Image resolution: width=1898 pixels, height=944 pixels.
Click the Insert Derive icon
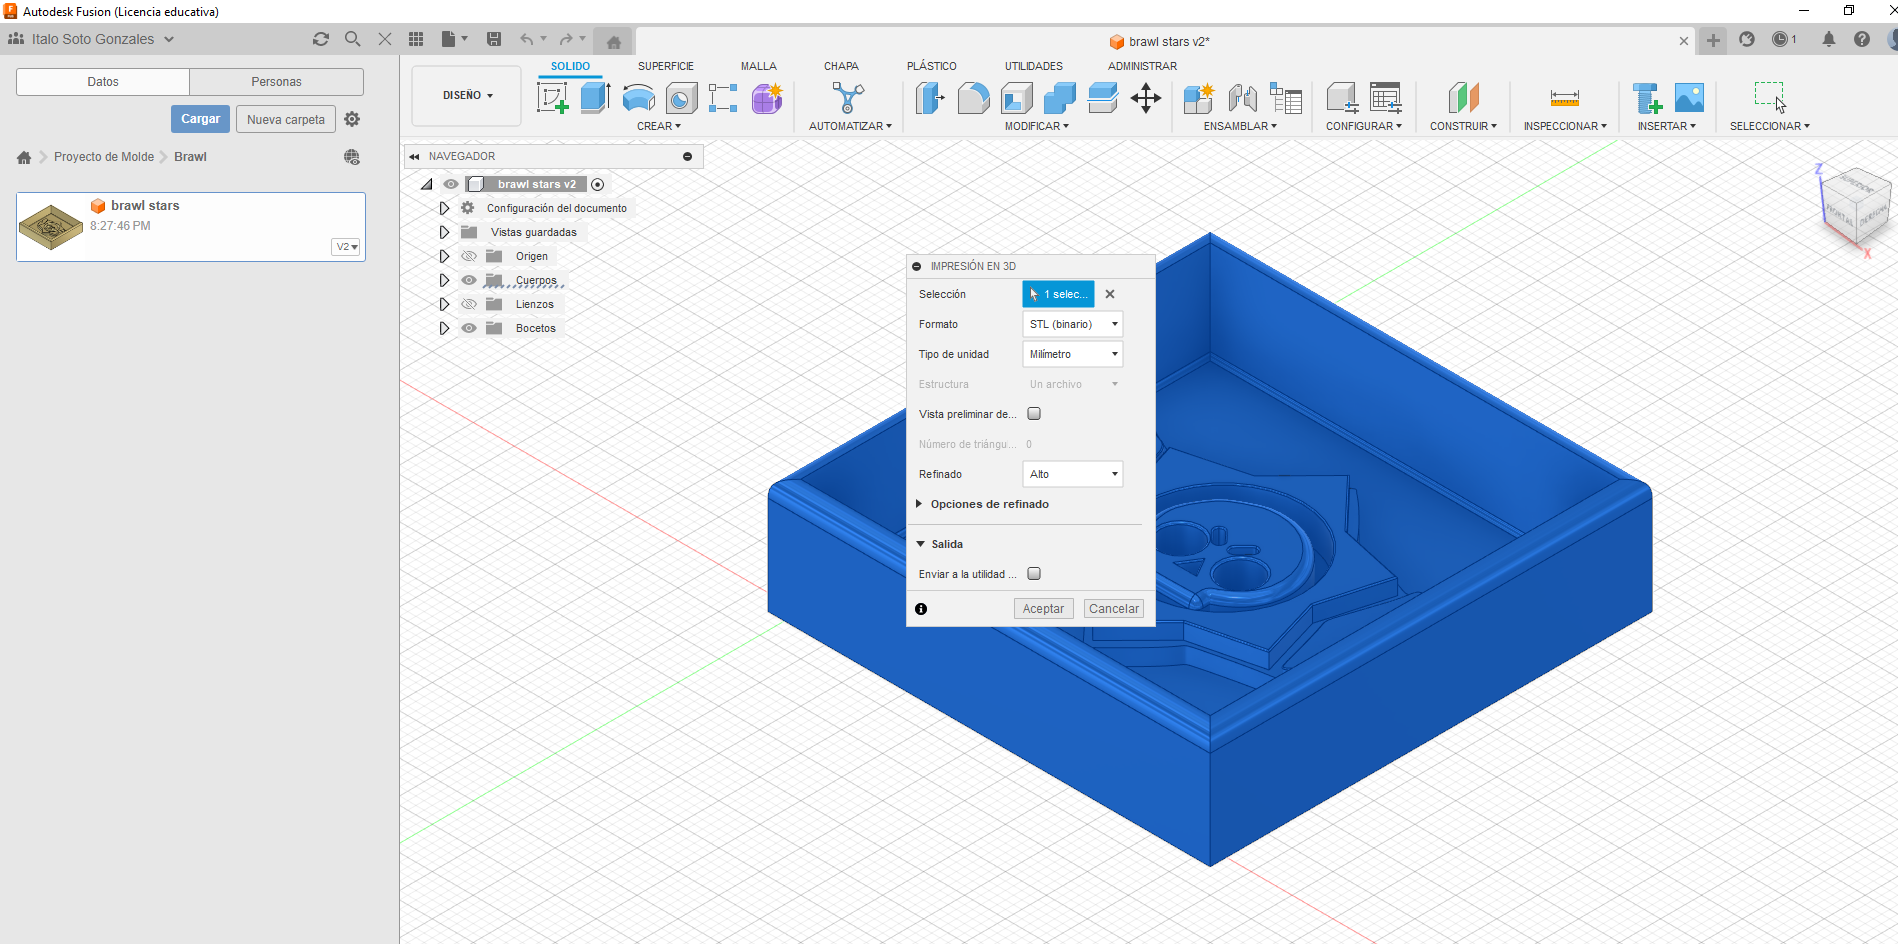[x=1646, y=98]
